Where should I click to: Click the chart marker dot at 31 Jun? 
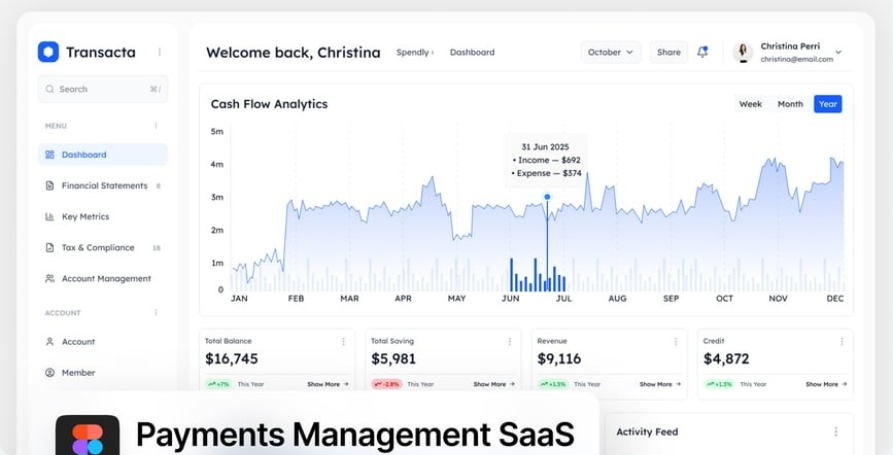pyautogui.click(x=547, y=196)
